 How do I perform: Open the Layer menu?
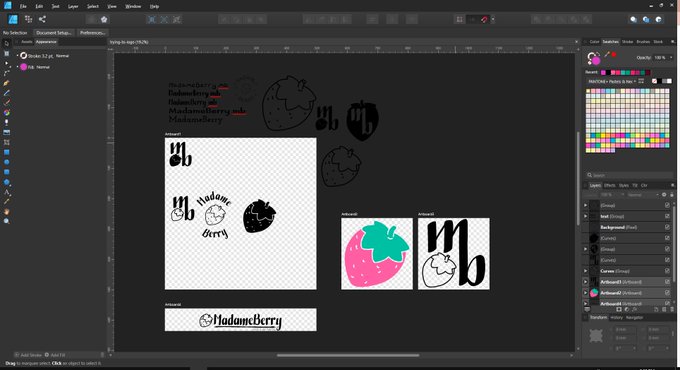[73, 7]
